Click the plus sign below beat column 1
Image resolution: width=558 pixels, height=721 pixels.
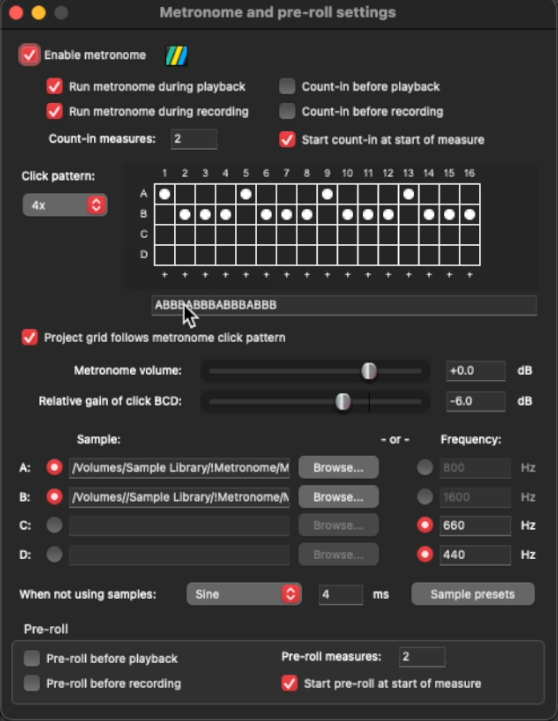click(165, 275)
